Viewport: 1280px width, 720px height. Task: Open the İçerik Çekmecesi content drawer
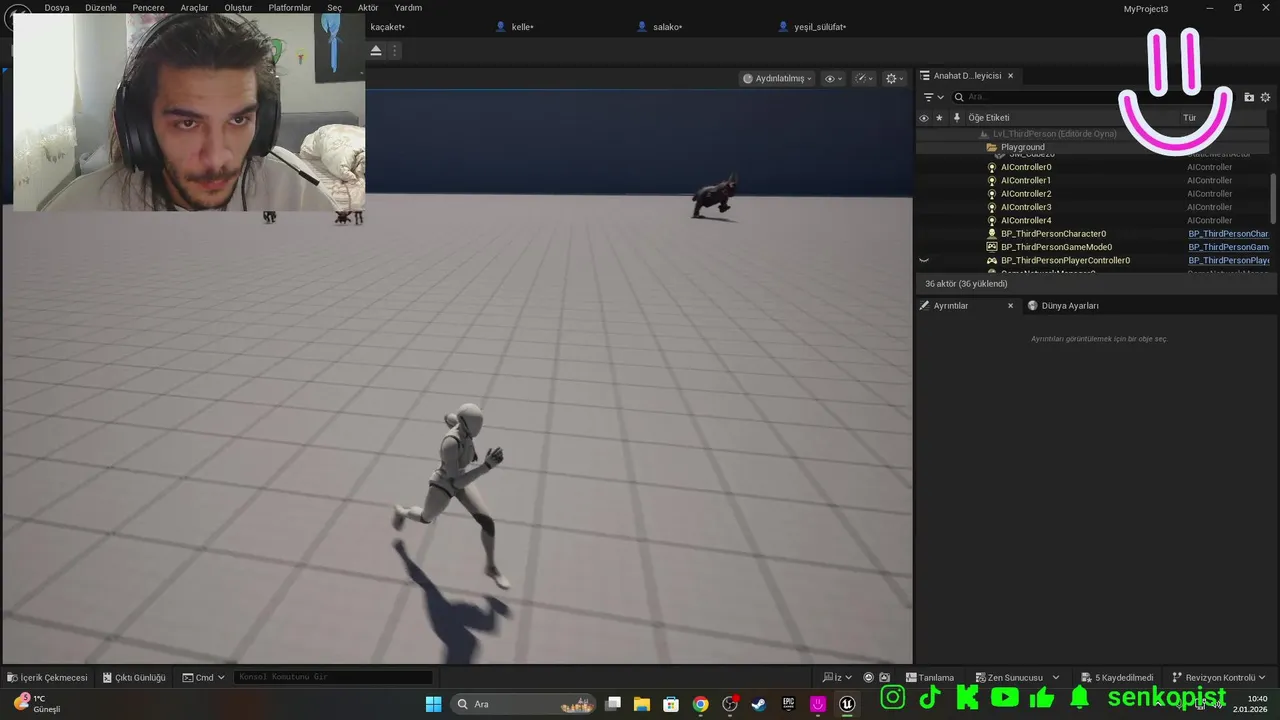pos(47,677)
